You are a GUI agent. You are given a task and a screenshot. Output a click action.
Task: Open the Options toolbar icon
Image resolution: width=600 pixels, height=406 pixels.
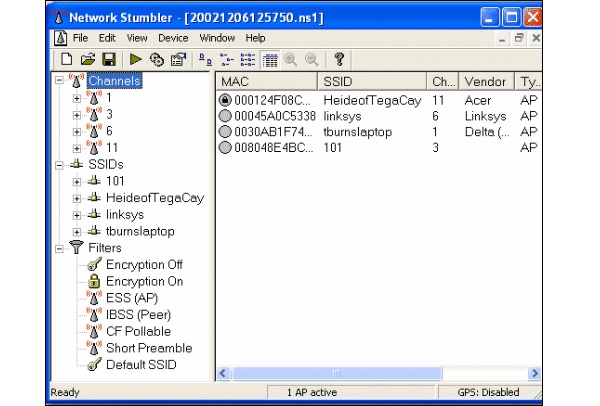(x=178, y=60)
